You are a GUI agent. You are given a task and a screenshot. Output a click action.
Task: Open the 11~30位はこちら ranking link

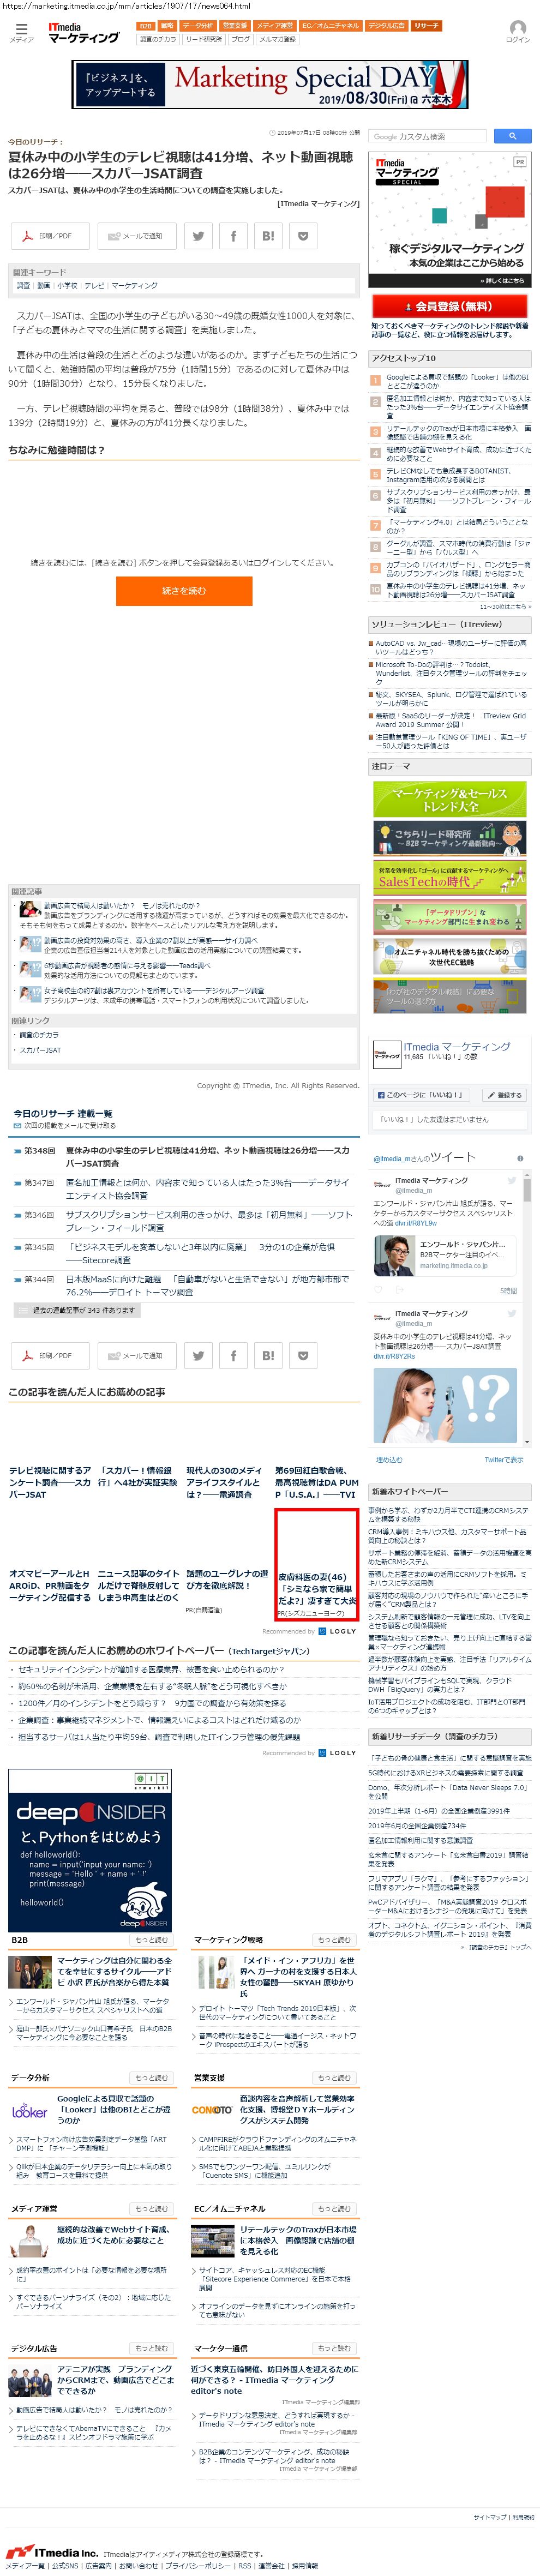[x=504, y=606]
